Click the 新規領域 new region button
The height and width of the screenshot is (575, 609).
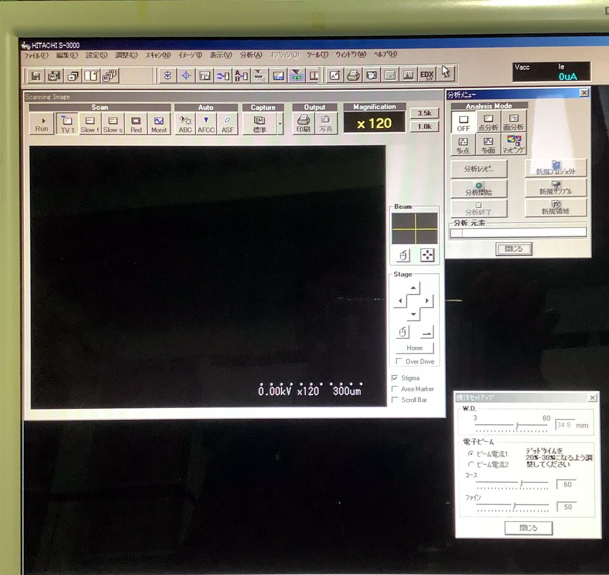click(556, 207)
